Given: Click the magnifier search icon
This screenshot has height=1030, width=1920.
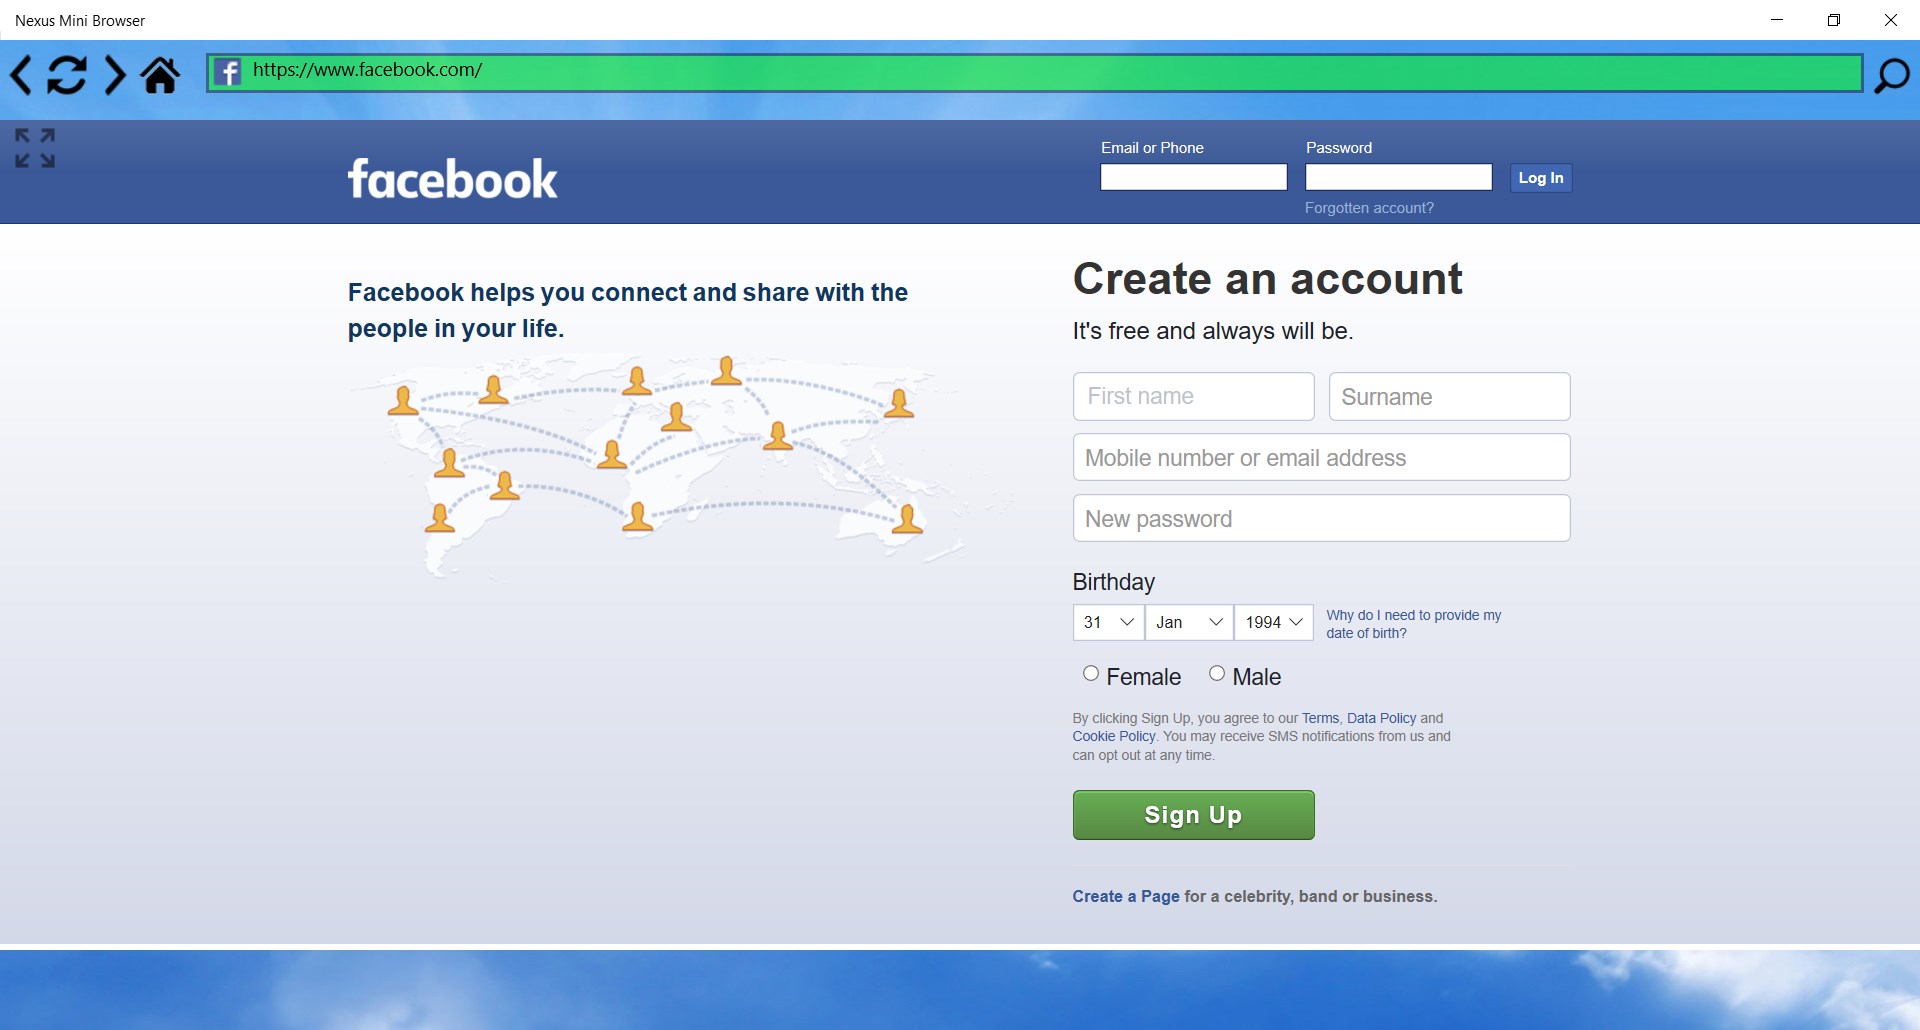Looking at the screenshot, I should [1891, 75].
